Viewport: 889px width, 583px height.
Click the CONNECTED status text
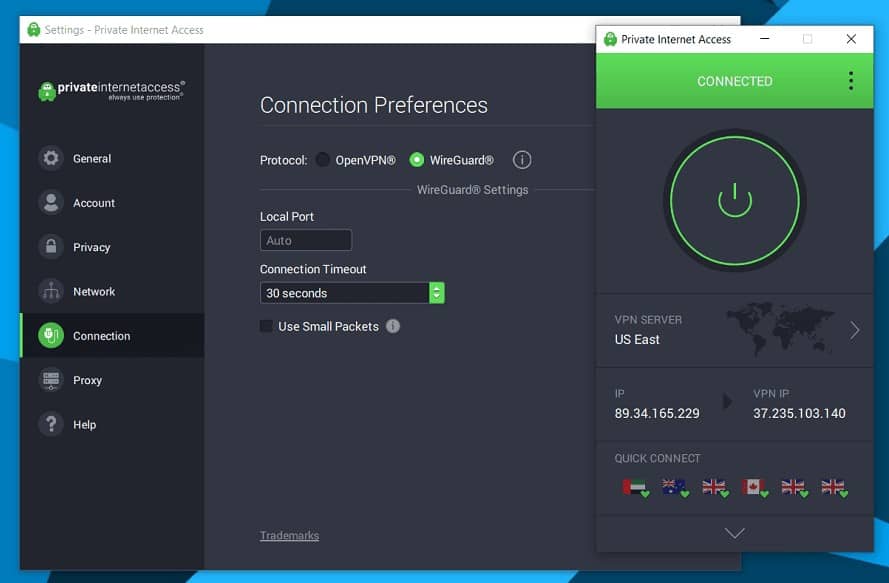(735, 81)
